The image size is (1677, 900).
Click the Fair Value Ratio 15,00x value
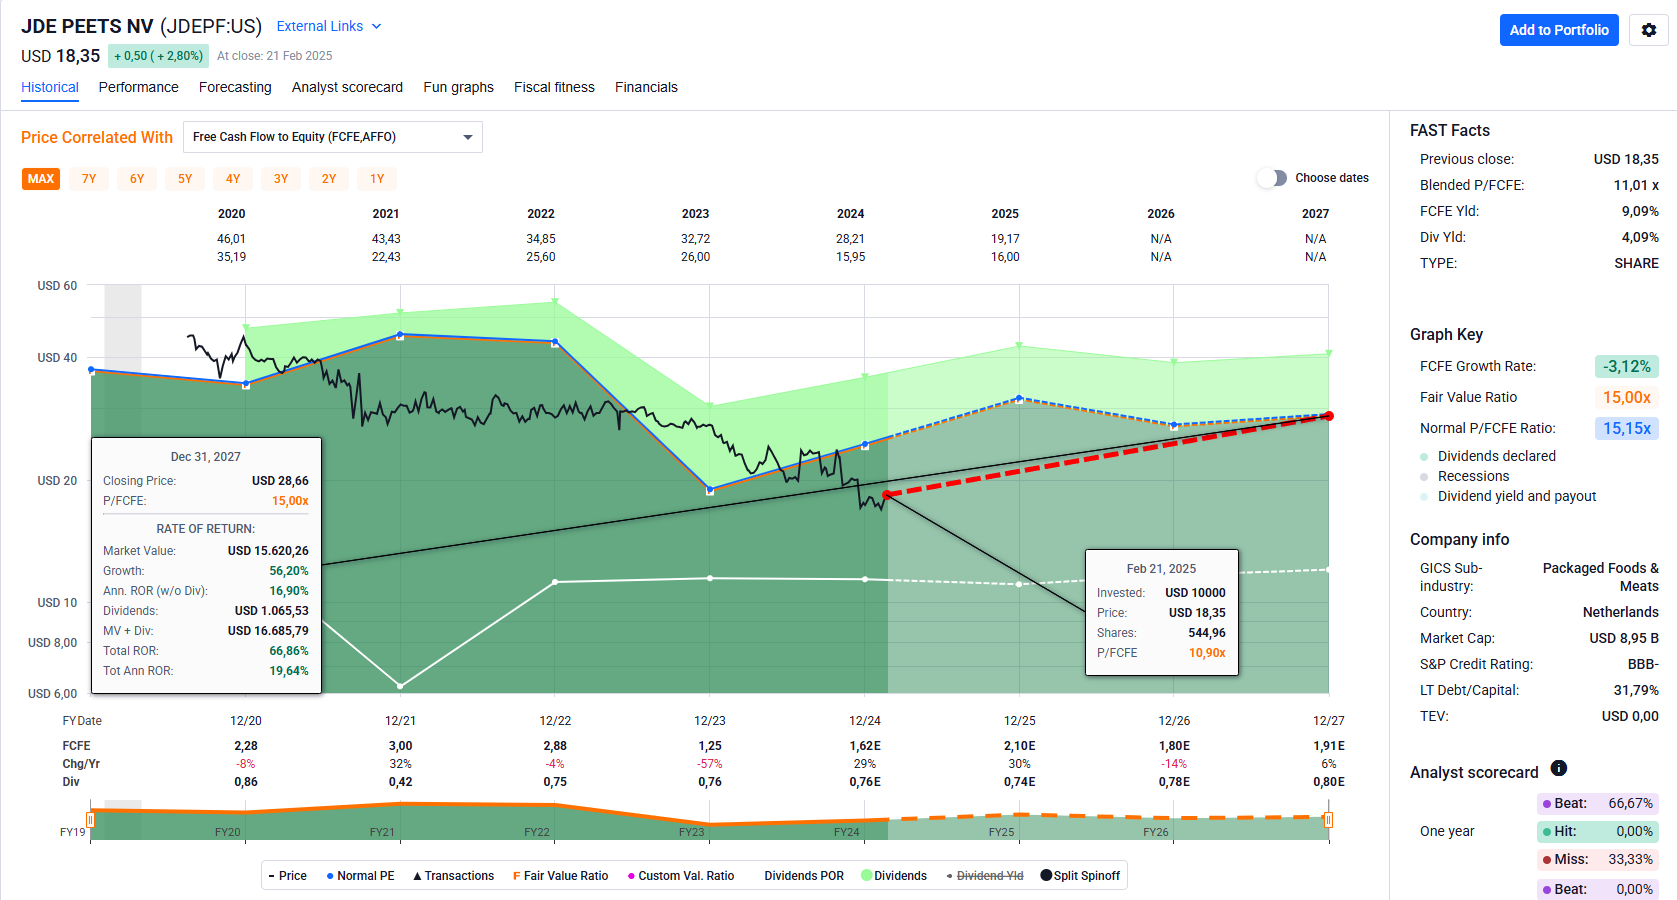point(1626,397)
